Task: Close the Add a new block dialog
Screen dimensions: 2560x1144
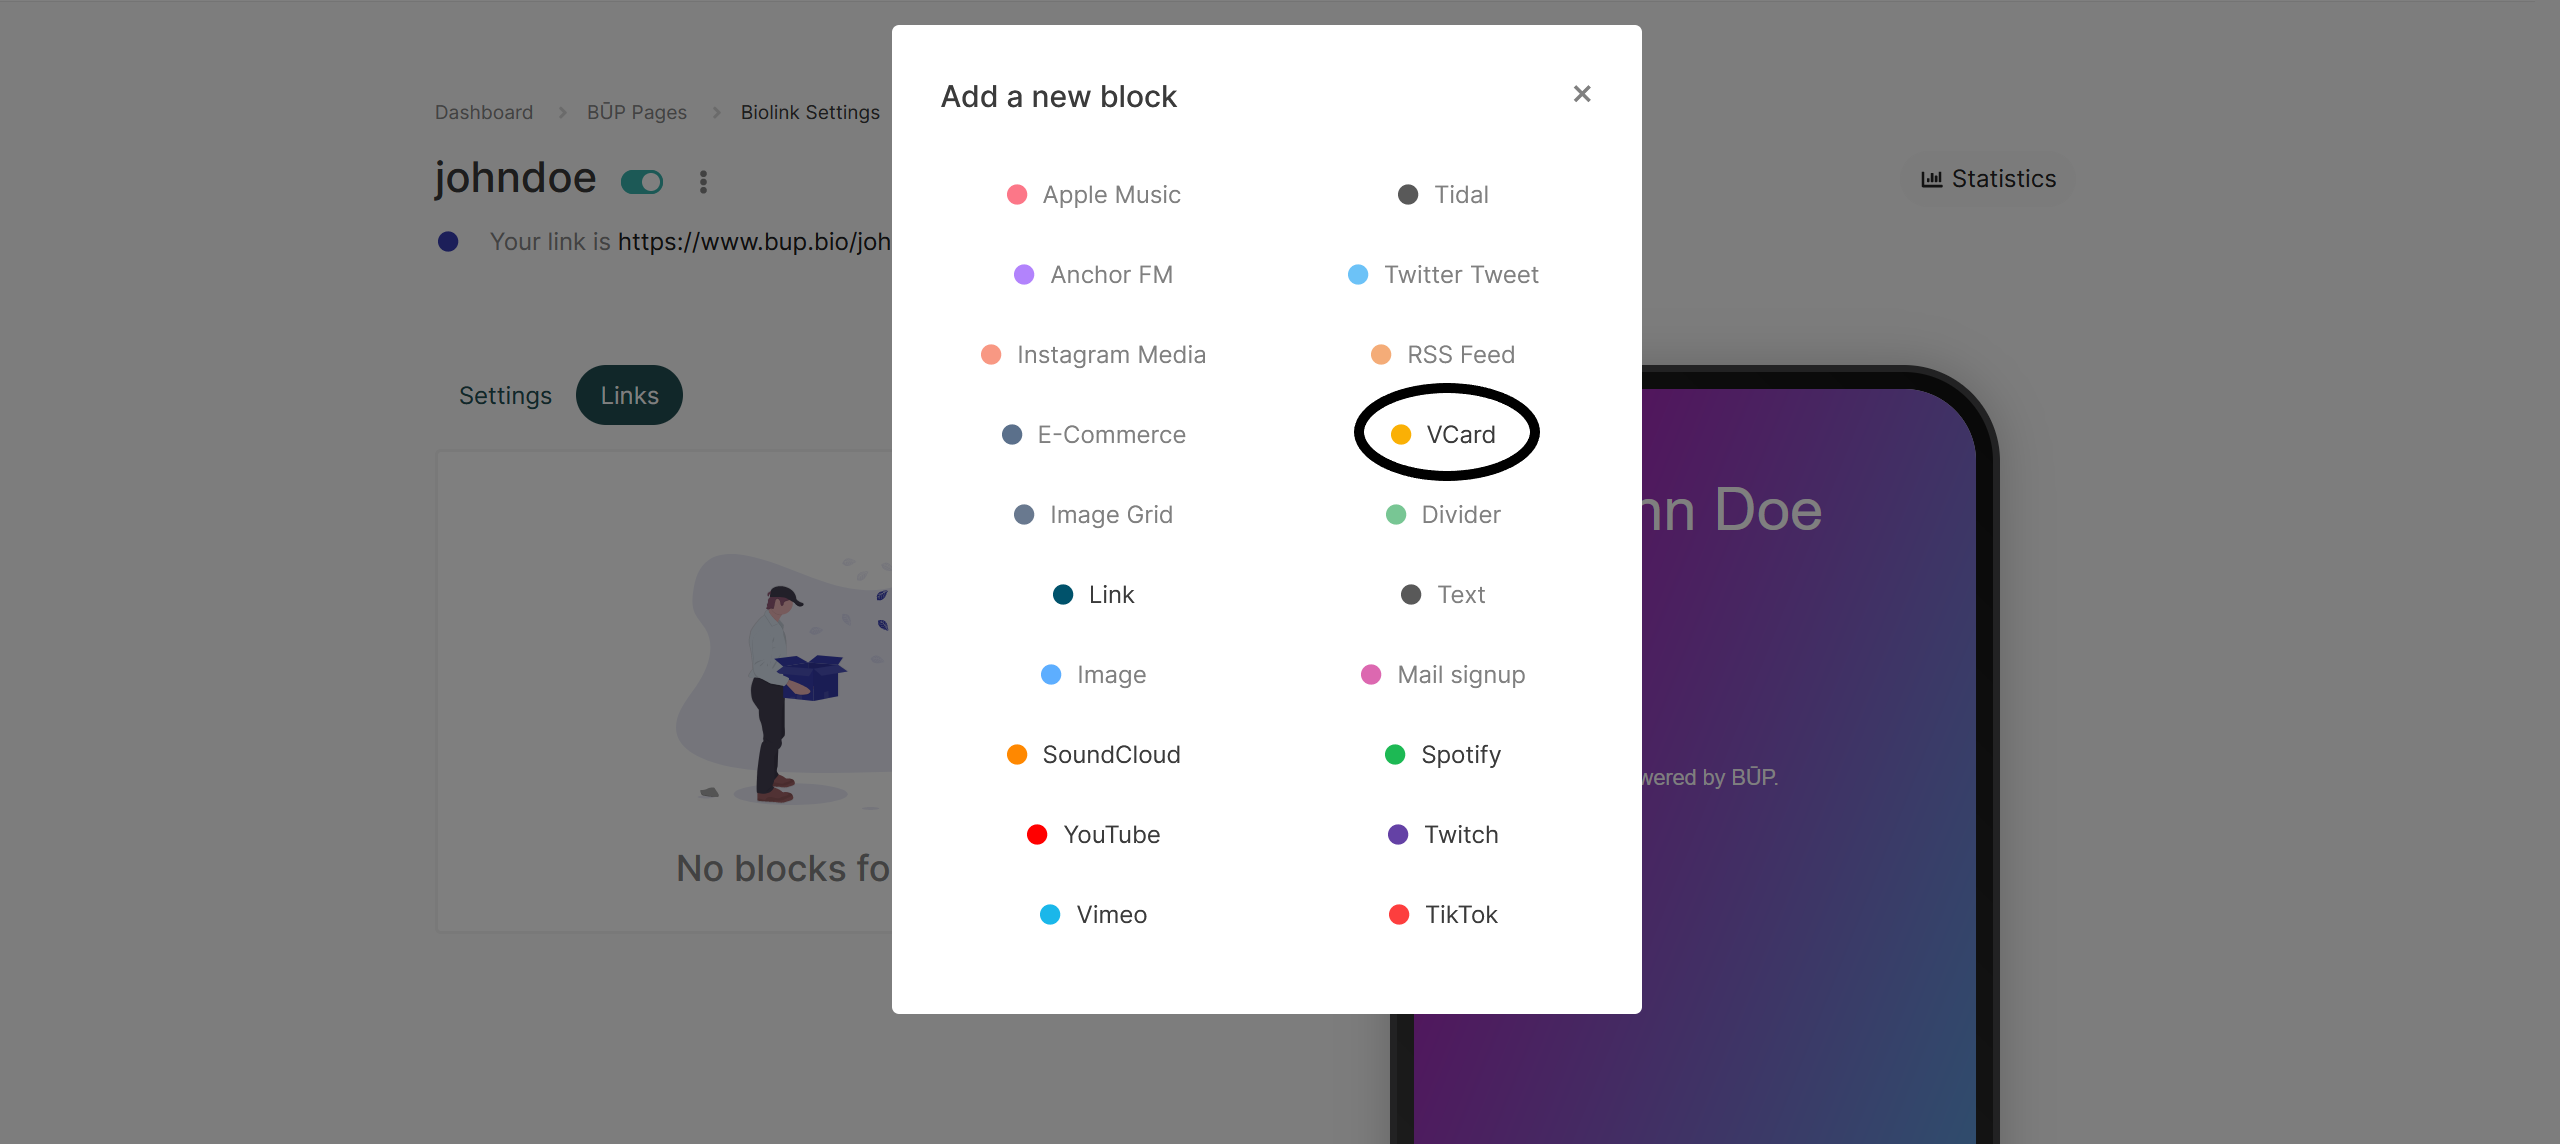Action: 1582,94
